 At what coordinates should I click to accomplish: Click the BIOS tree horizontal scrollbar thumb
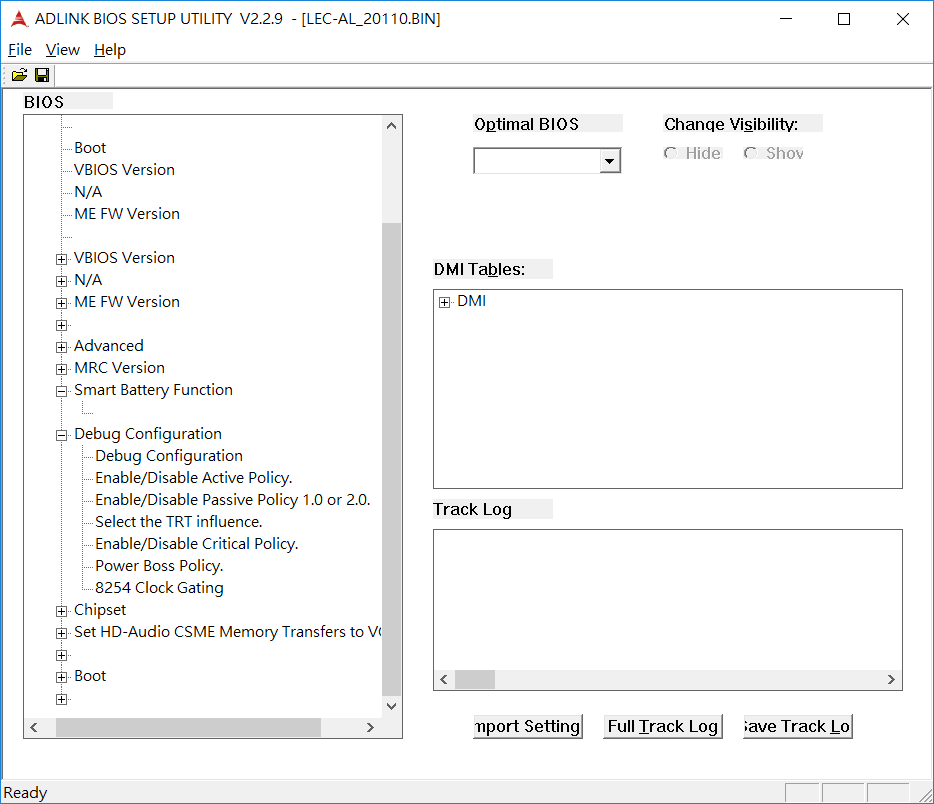point(188,727)
